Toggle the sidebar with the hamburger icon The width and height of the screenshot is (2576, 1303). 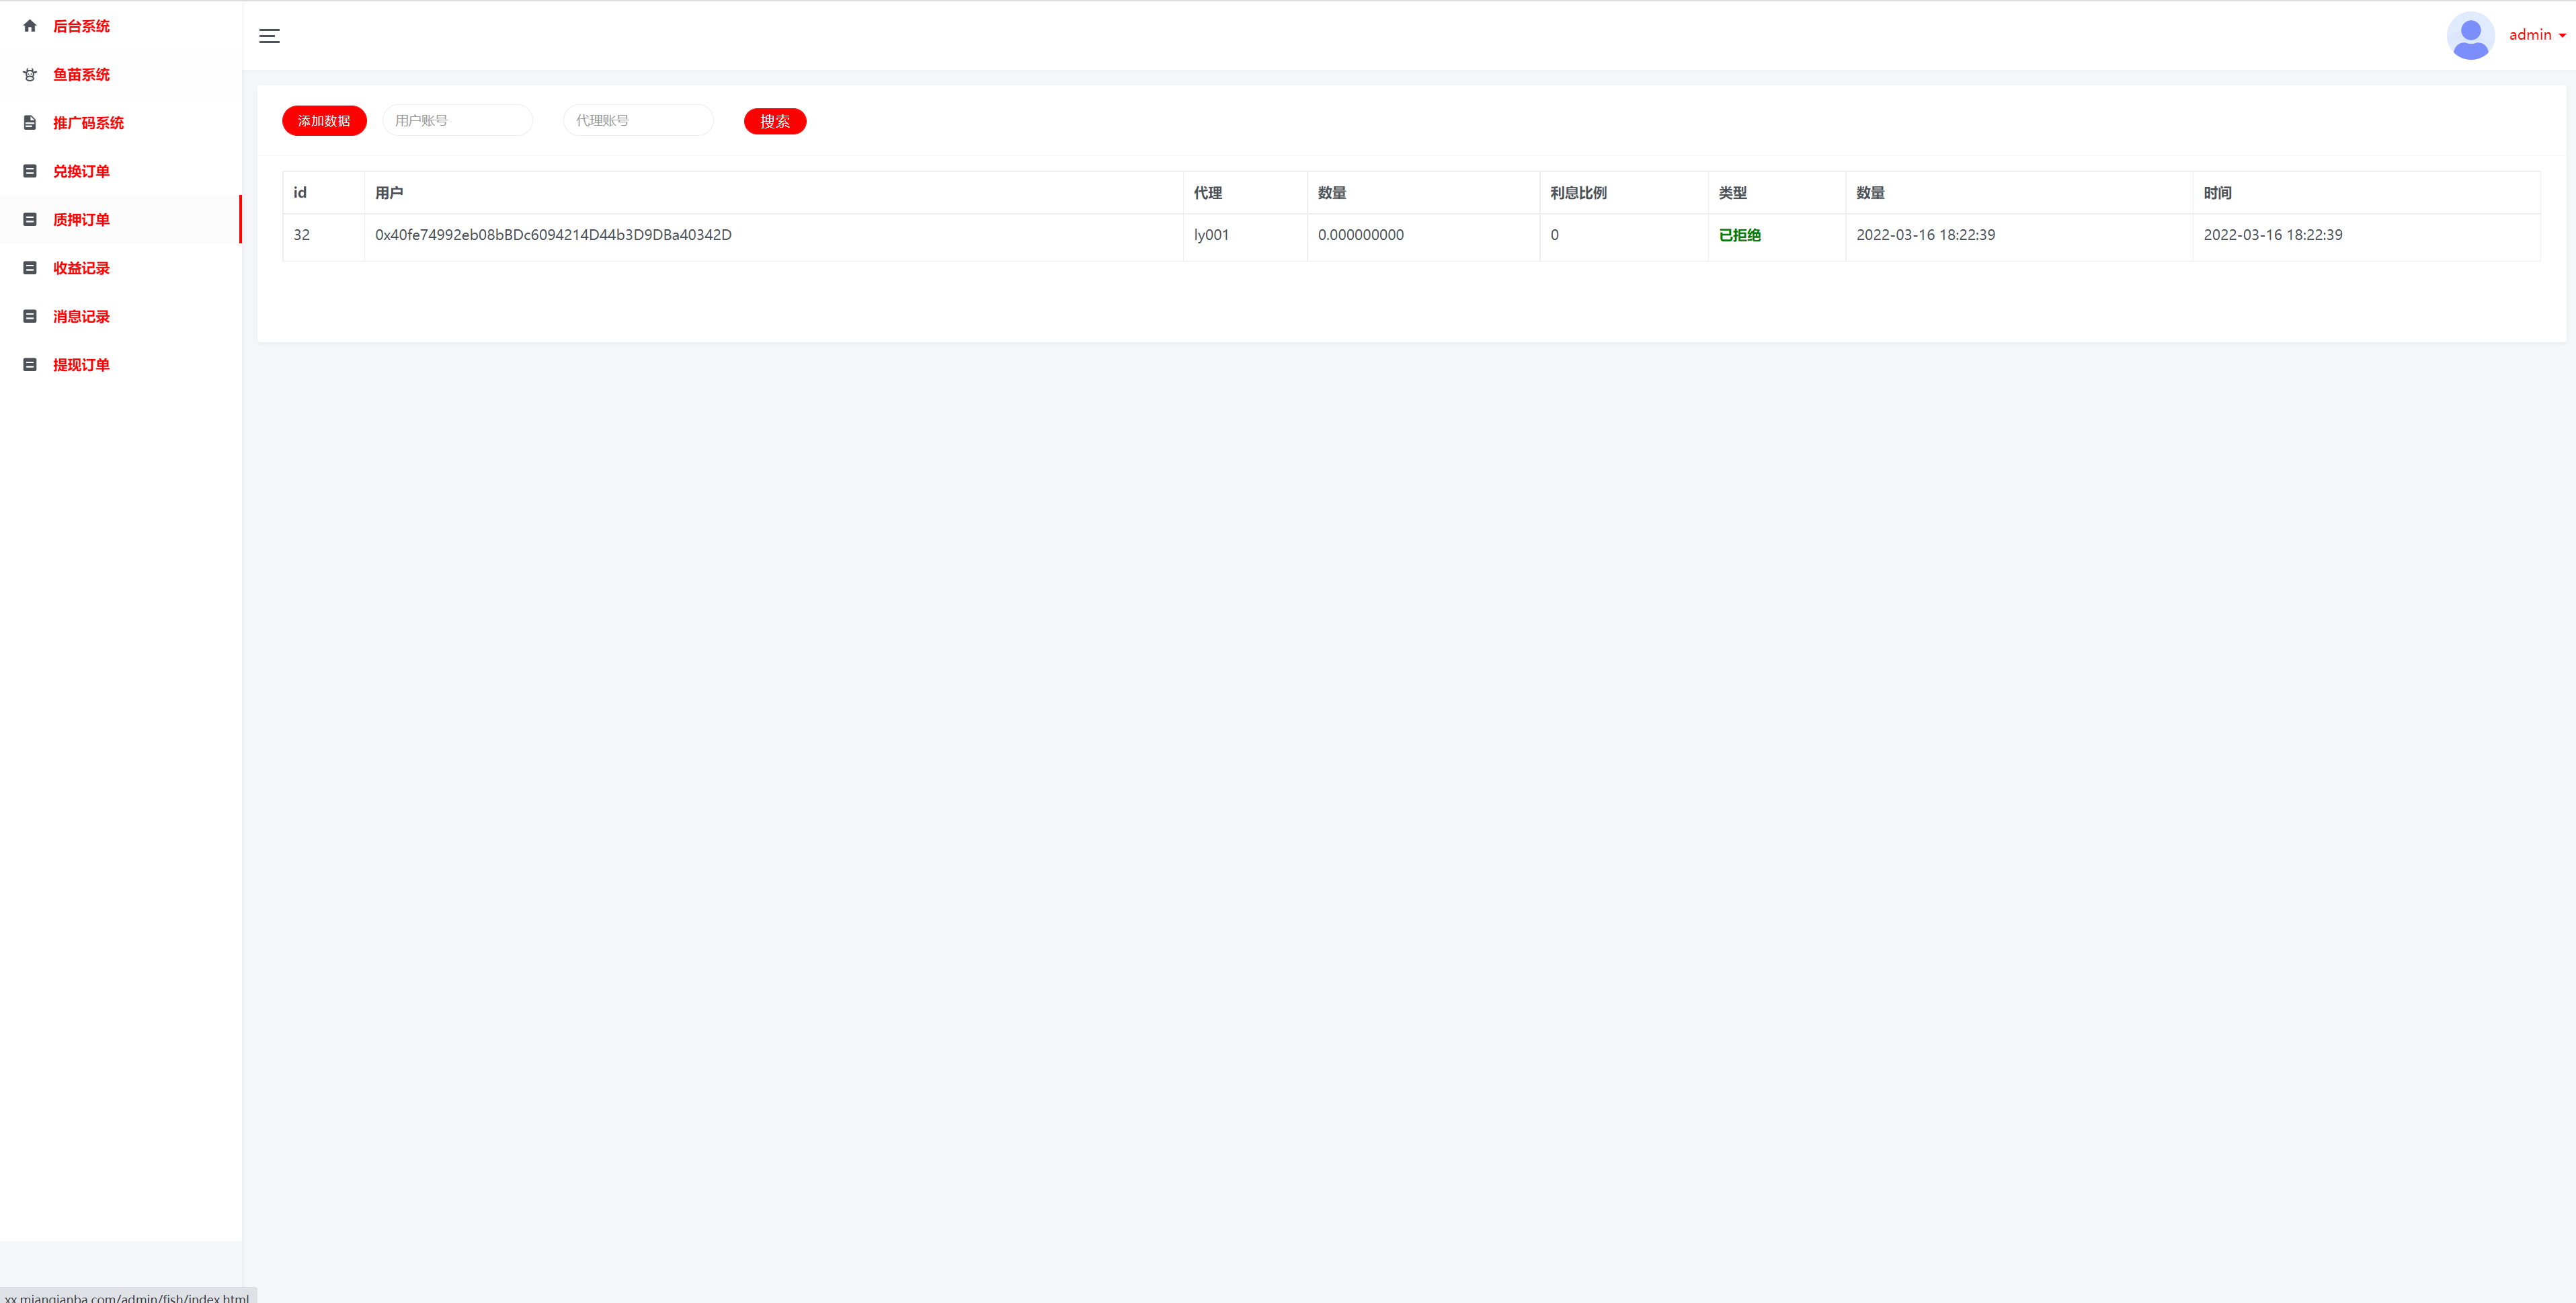[269, 35]
